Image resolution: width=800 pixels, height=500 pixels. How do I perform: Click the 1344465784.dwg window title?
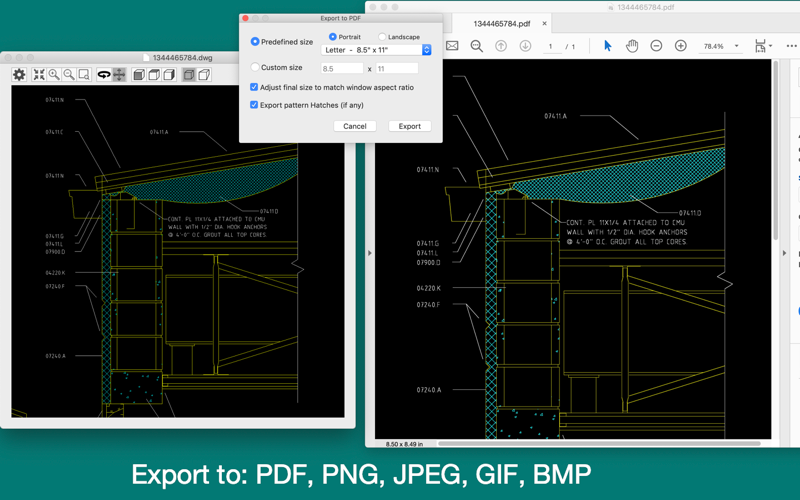(x=182, y=58)
